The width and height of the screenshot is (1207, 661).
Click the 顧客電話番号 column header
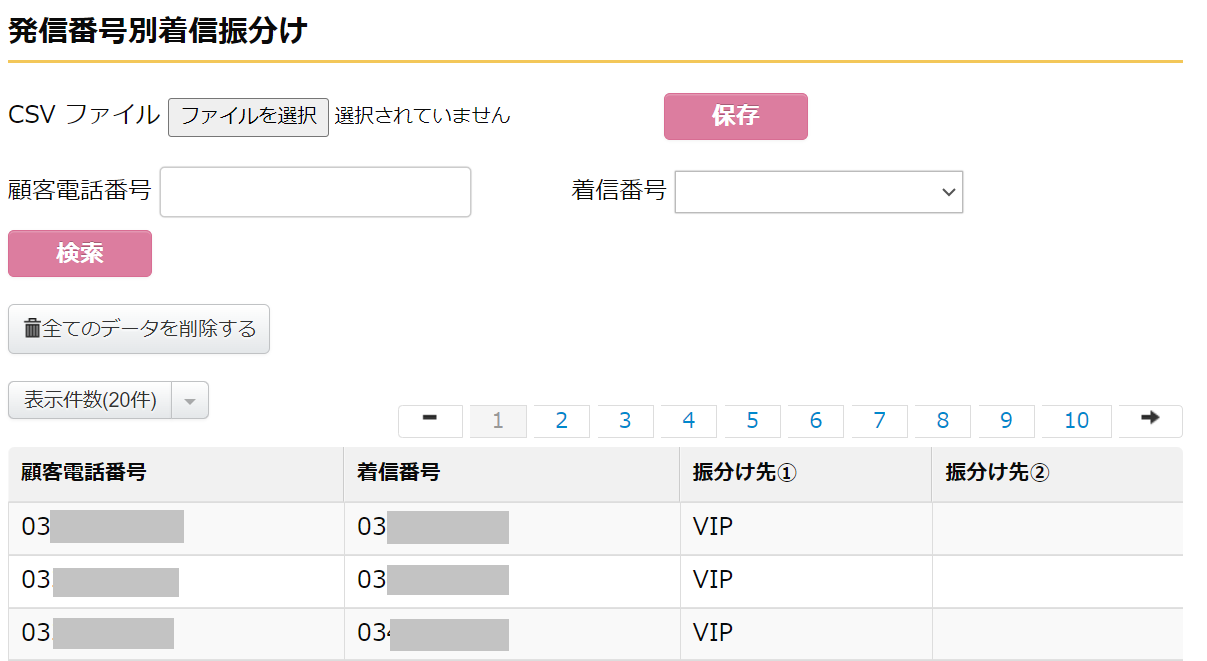tap(84, 473)
